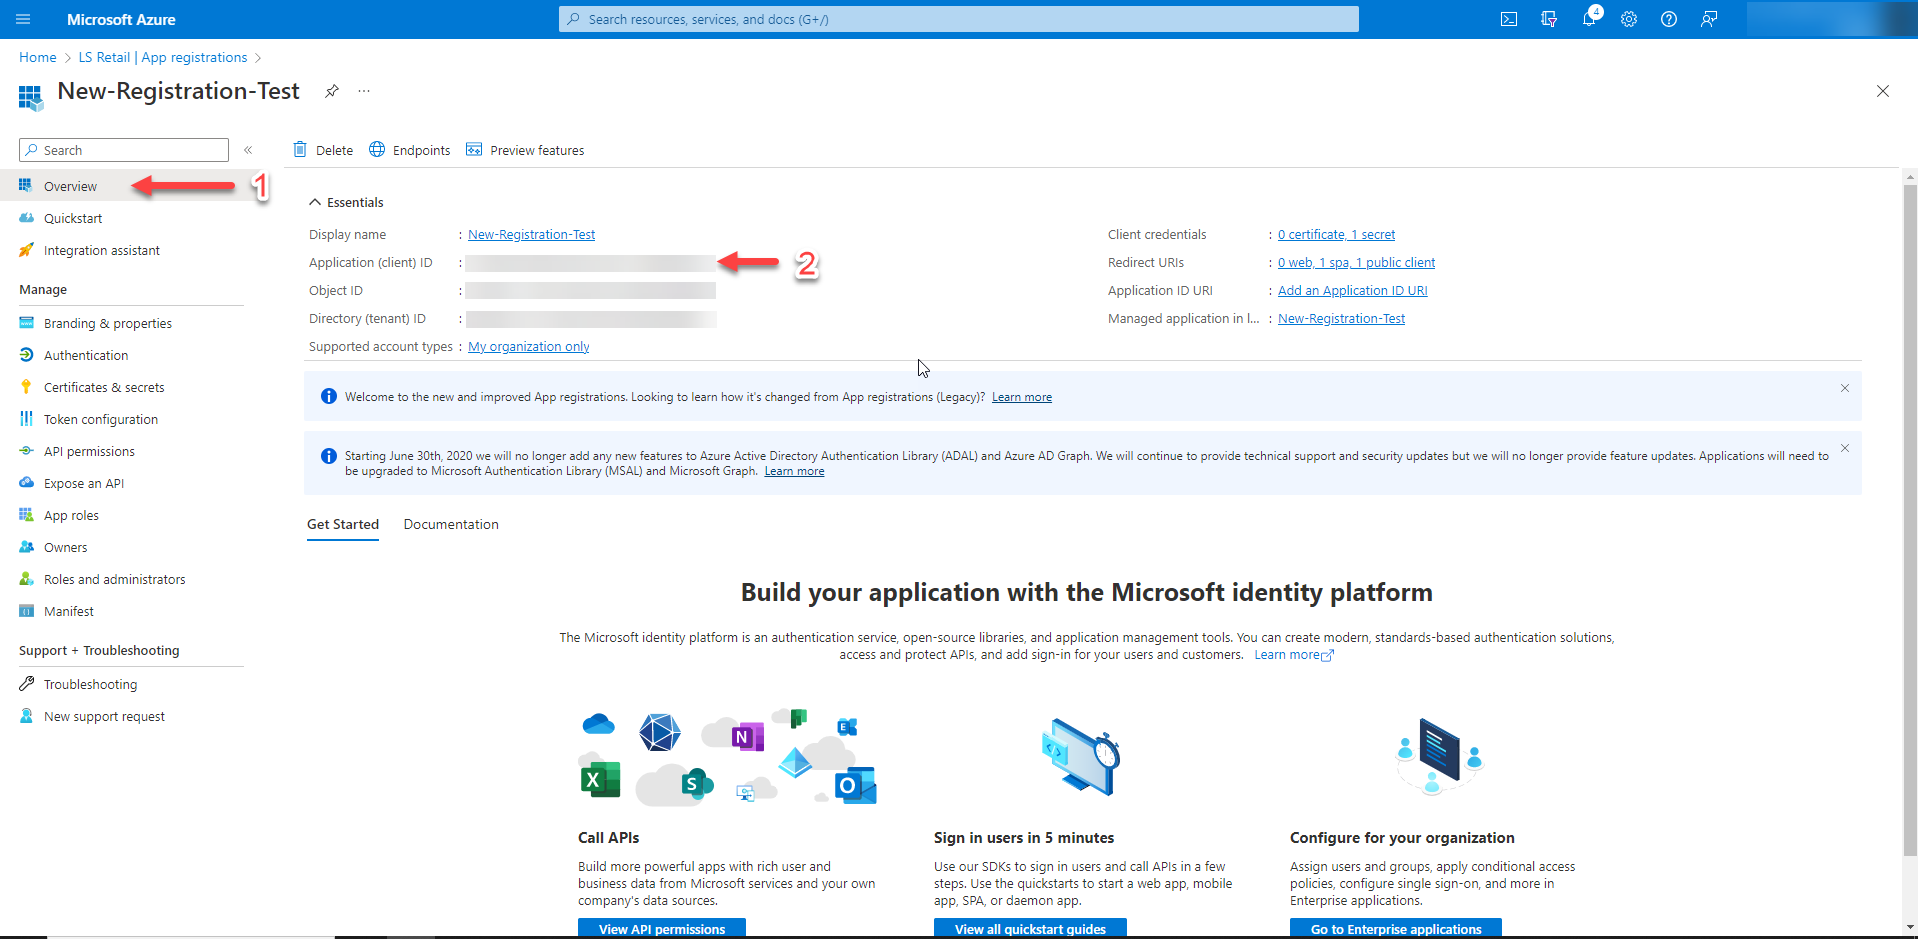Click the View API permissions button
1918x939 pixels.
click(661, 928)
